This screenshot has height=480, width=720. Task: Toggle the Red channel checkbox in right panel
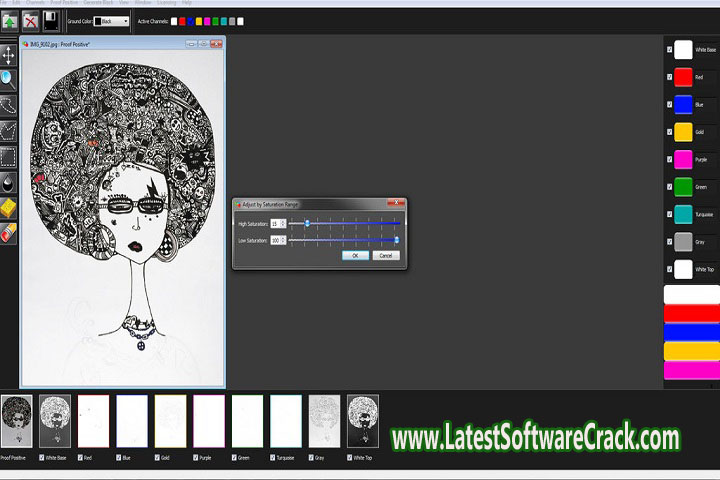[x=669, y=76]
